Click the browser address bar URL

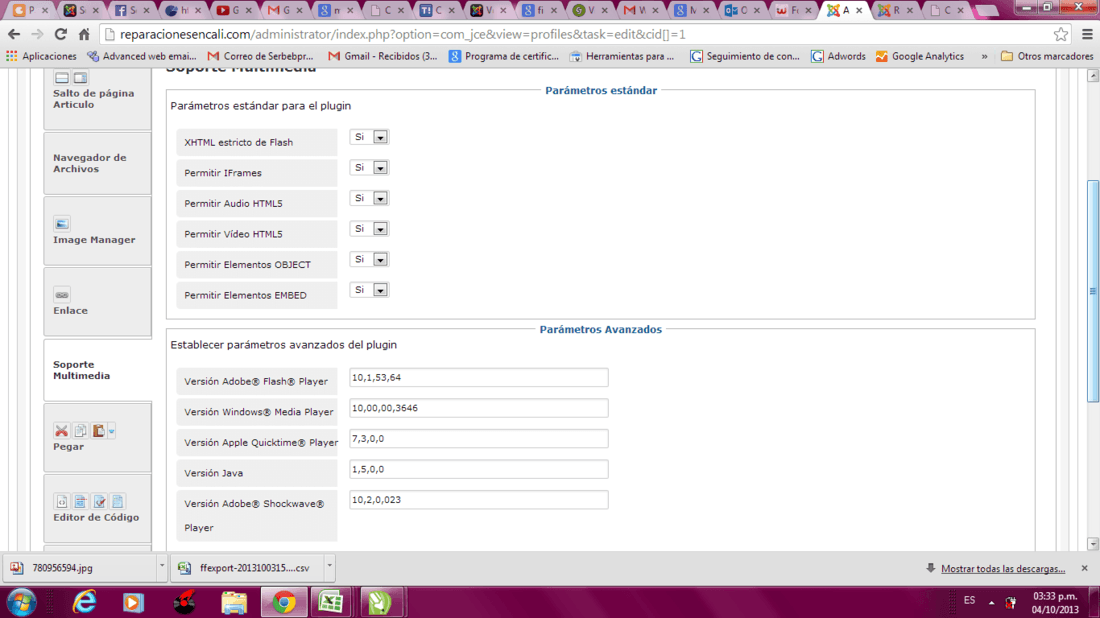(403, 34)
